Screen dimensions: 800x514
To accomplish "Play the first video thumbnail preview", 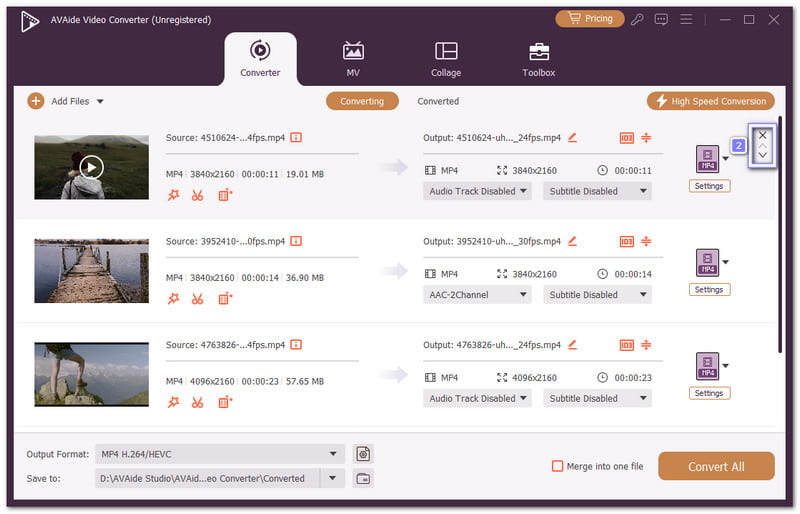I will click(x=91, y=167).
